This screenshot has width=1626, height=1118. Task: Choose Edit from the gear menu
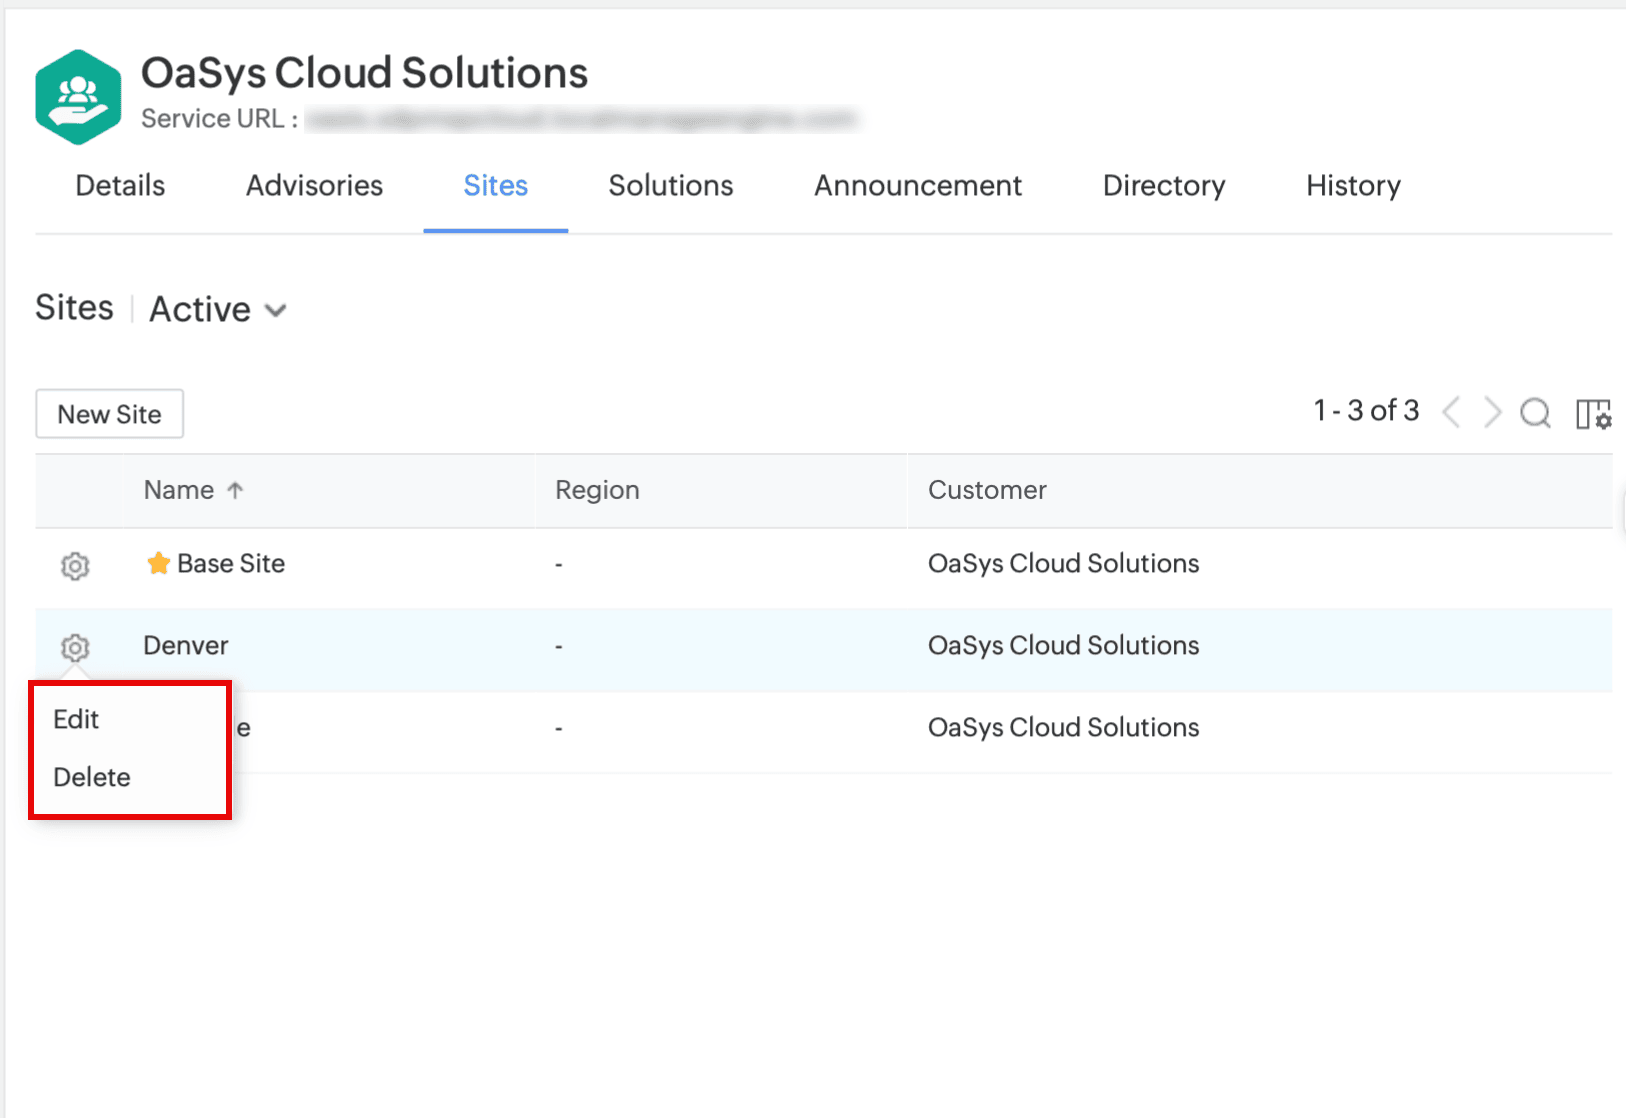[76, 719]
